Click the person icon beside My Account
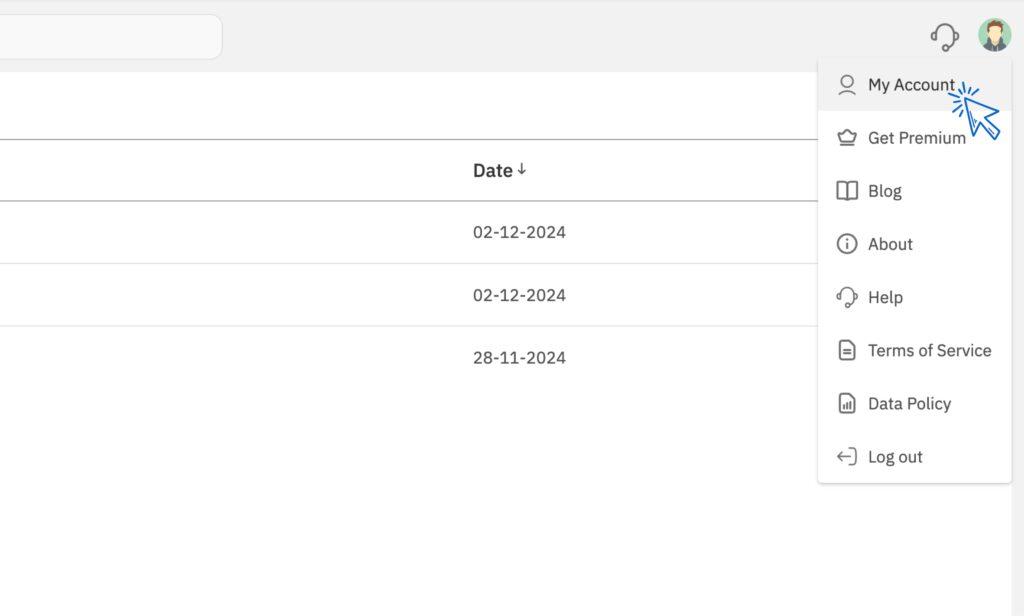Image resolution: width=1024 pixels, height=616 pixels. 847,85
